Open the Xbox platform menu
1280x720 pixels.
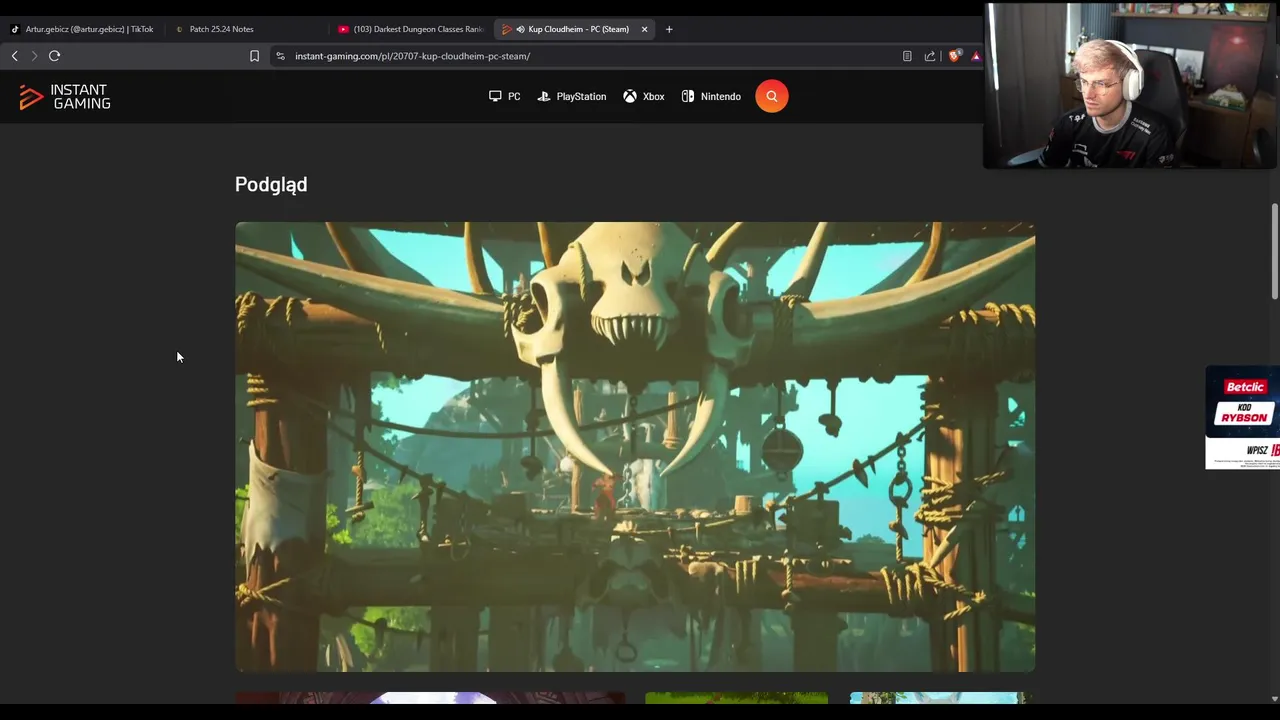coord(644,96)
